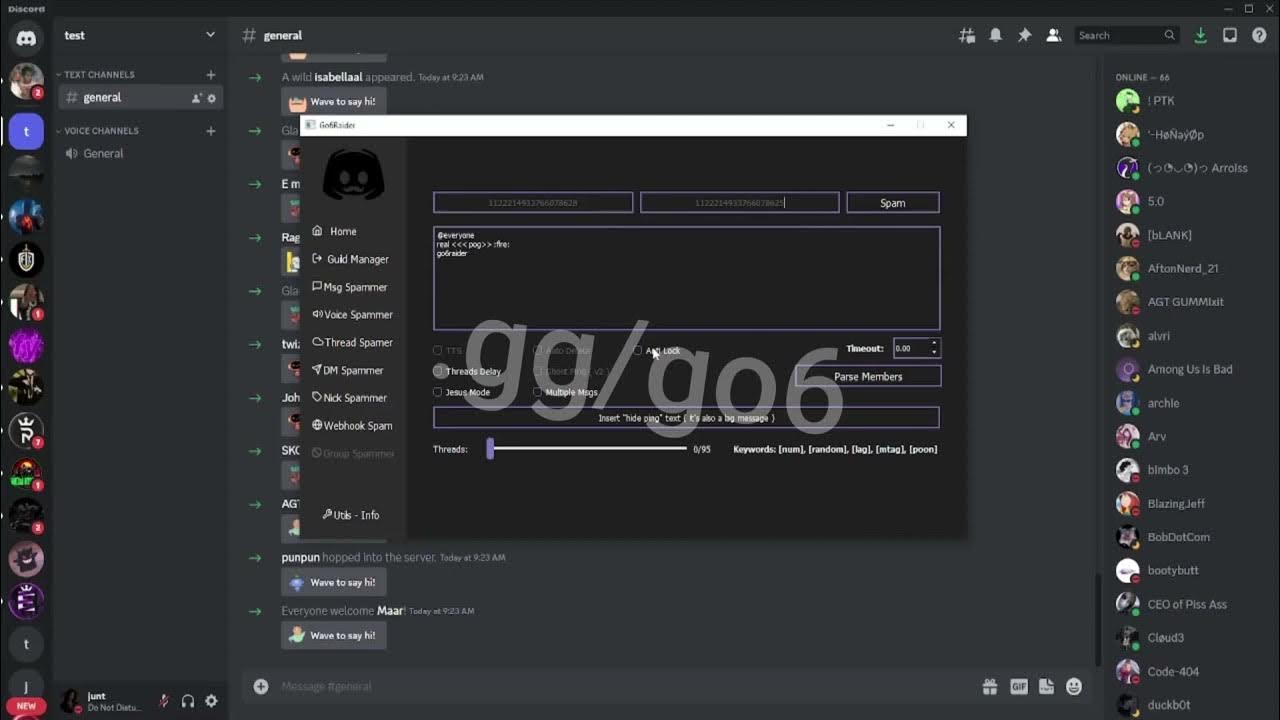Open the Help question mark icon
Viewport: 1280px width, 720px height.
pos(1259,35)
